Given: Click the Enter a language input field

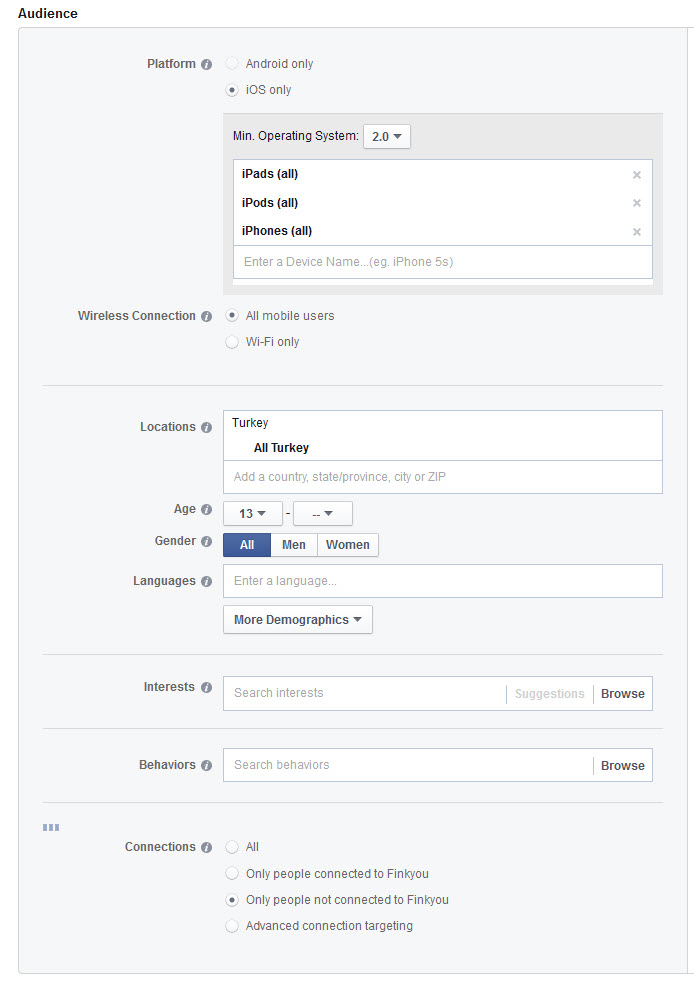Looking at the screenshot, I should pos(442,581).
